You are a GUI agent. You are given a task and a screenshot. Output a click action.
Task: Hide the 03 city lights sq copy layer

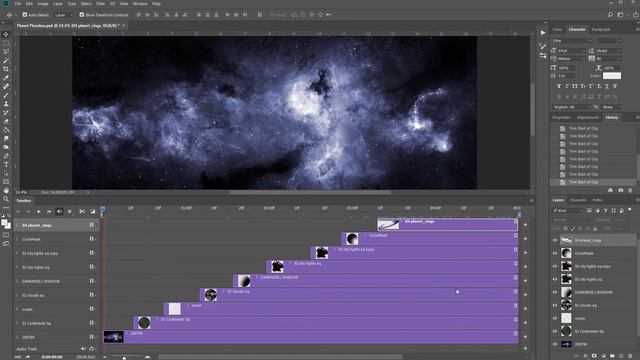pos(555,267)
